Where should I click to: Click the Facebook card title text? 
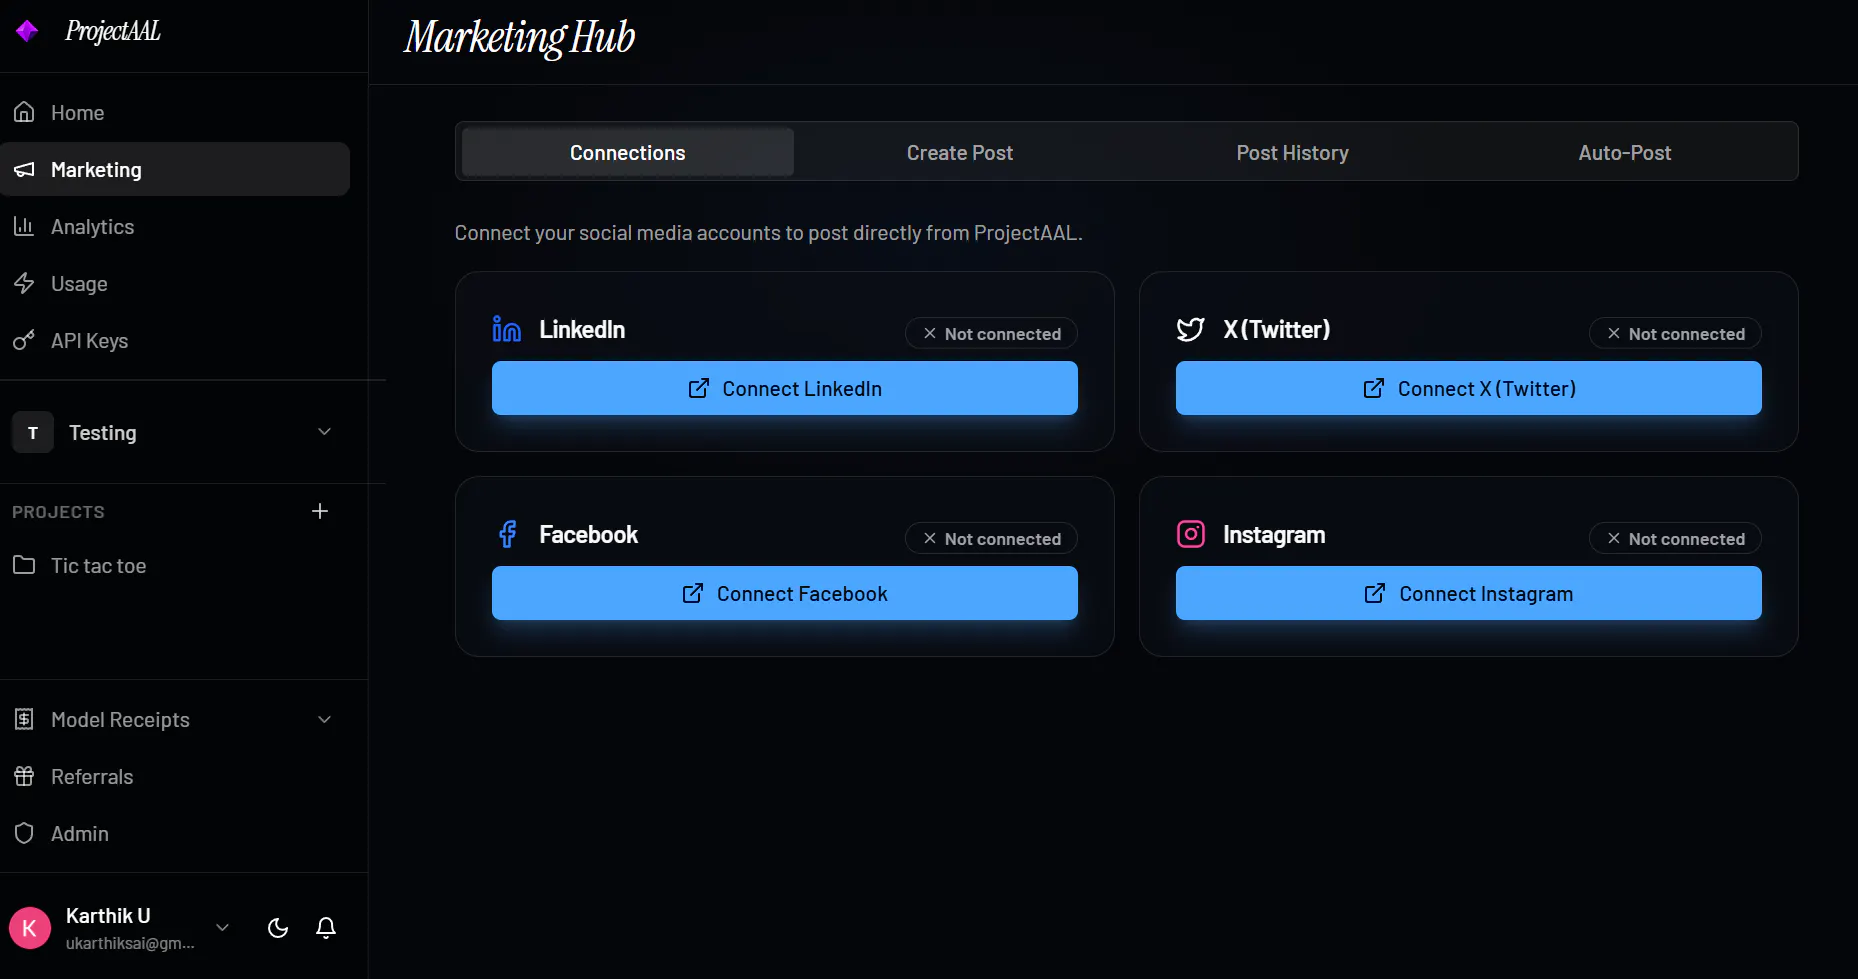pyautogui.click(x=588, y=534)
